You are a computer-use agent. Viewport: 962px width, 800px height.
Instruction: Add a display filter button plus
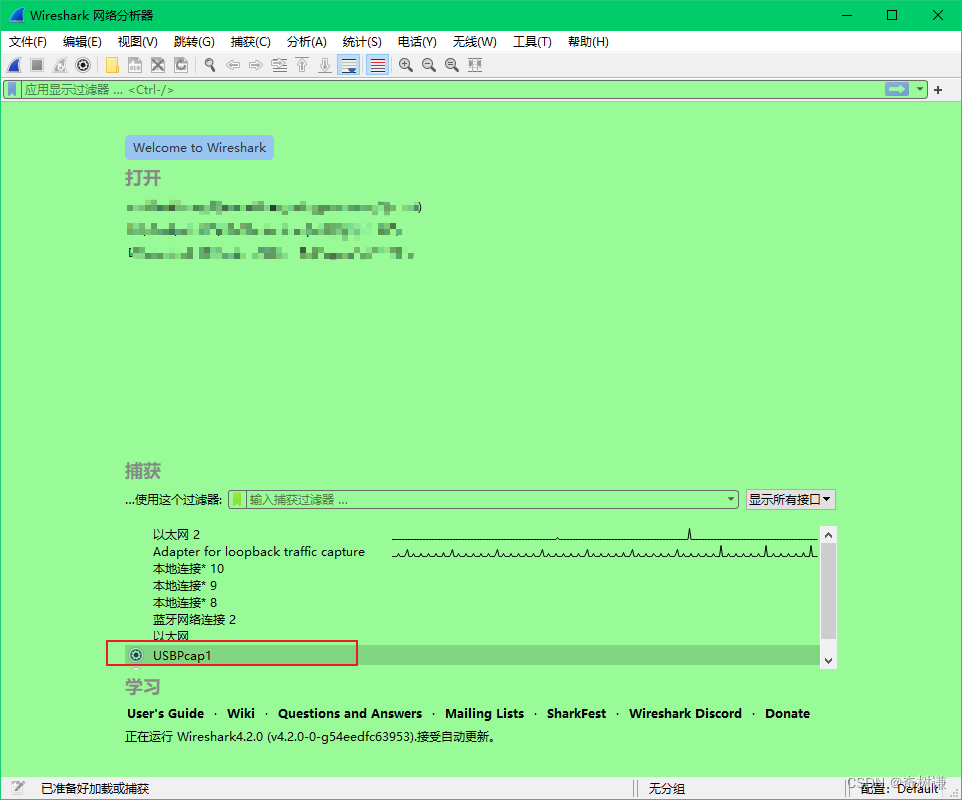(938, 90)
